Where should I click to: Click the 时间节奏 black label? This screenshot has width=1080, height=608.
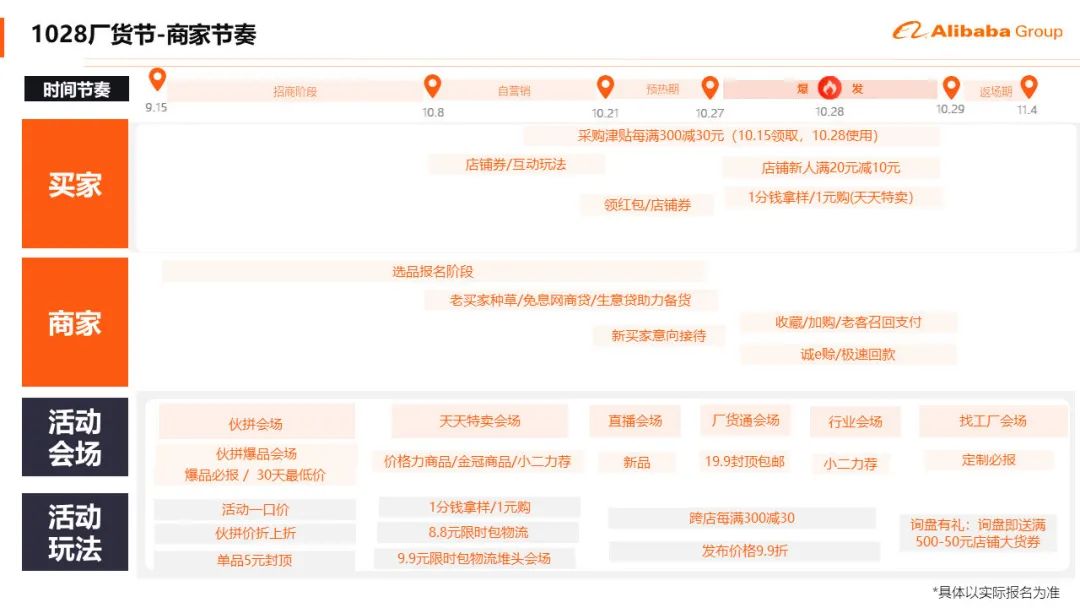75,89
